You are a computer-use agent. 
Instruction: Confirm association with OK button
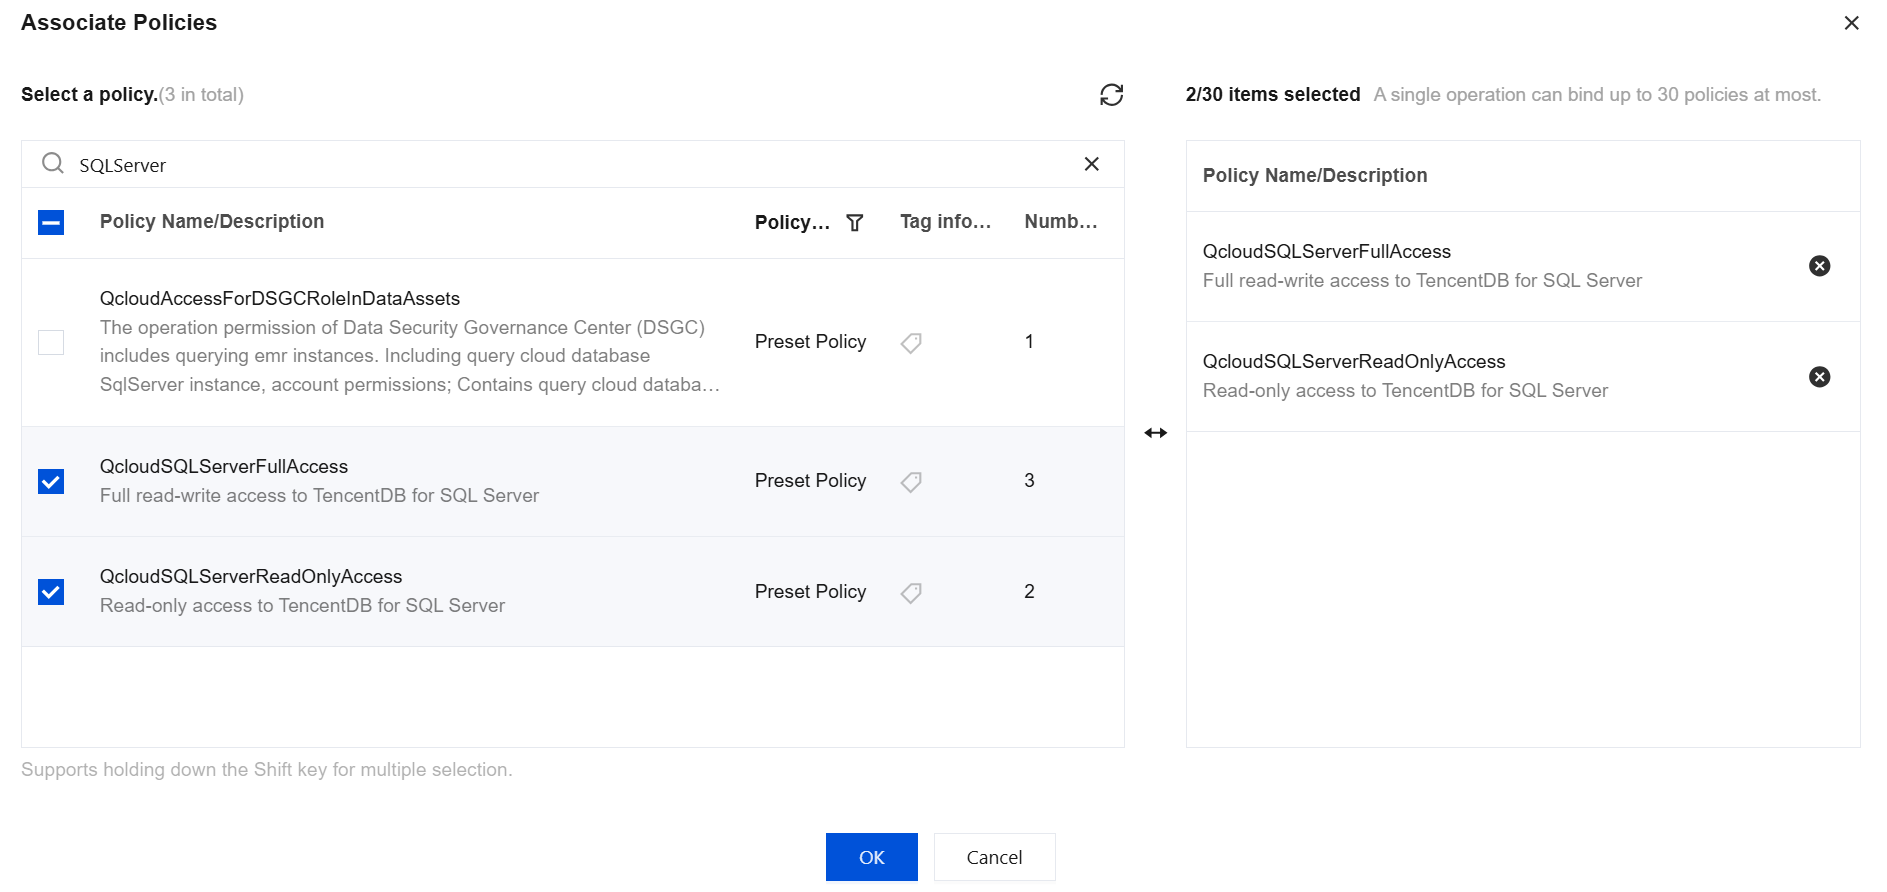[871, 857]
